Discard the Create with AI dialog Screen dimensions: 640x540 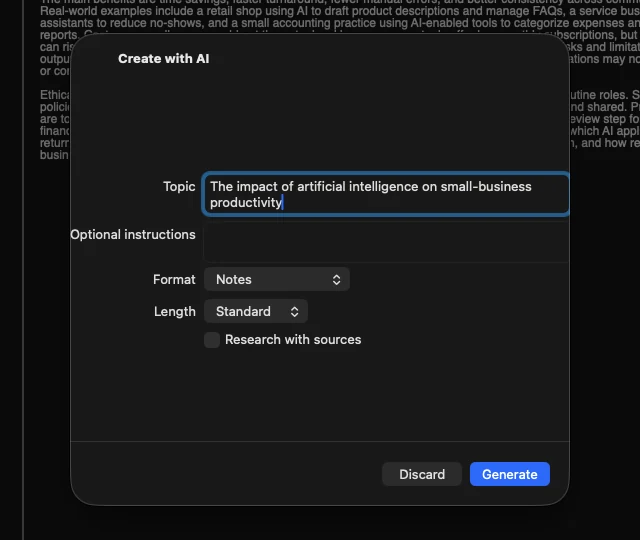pos(422,474)
